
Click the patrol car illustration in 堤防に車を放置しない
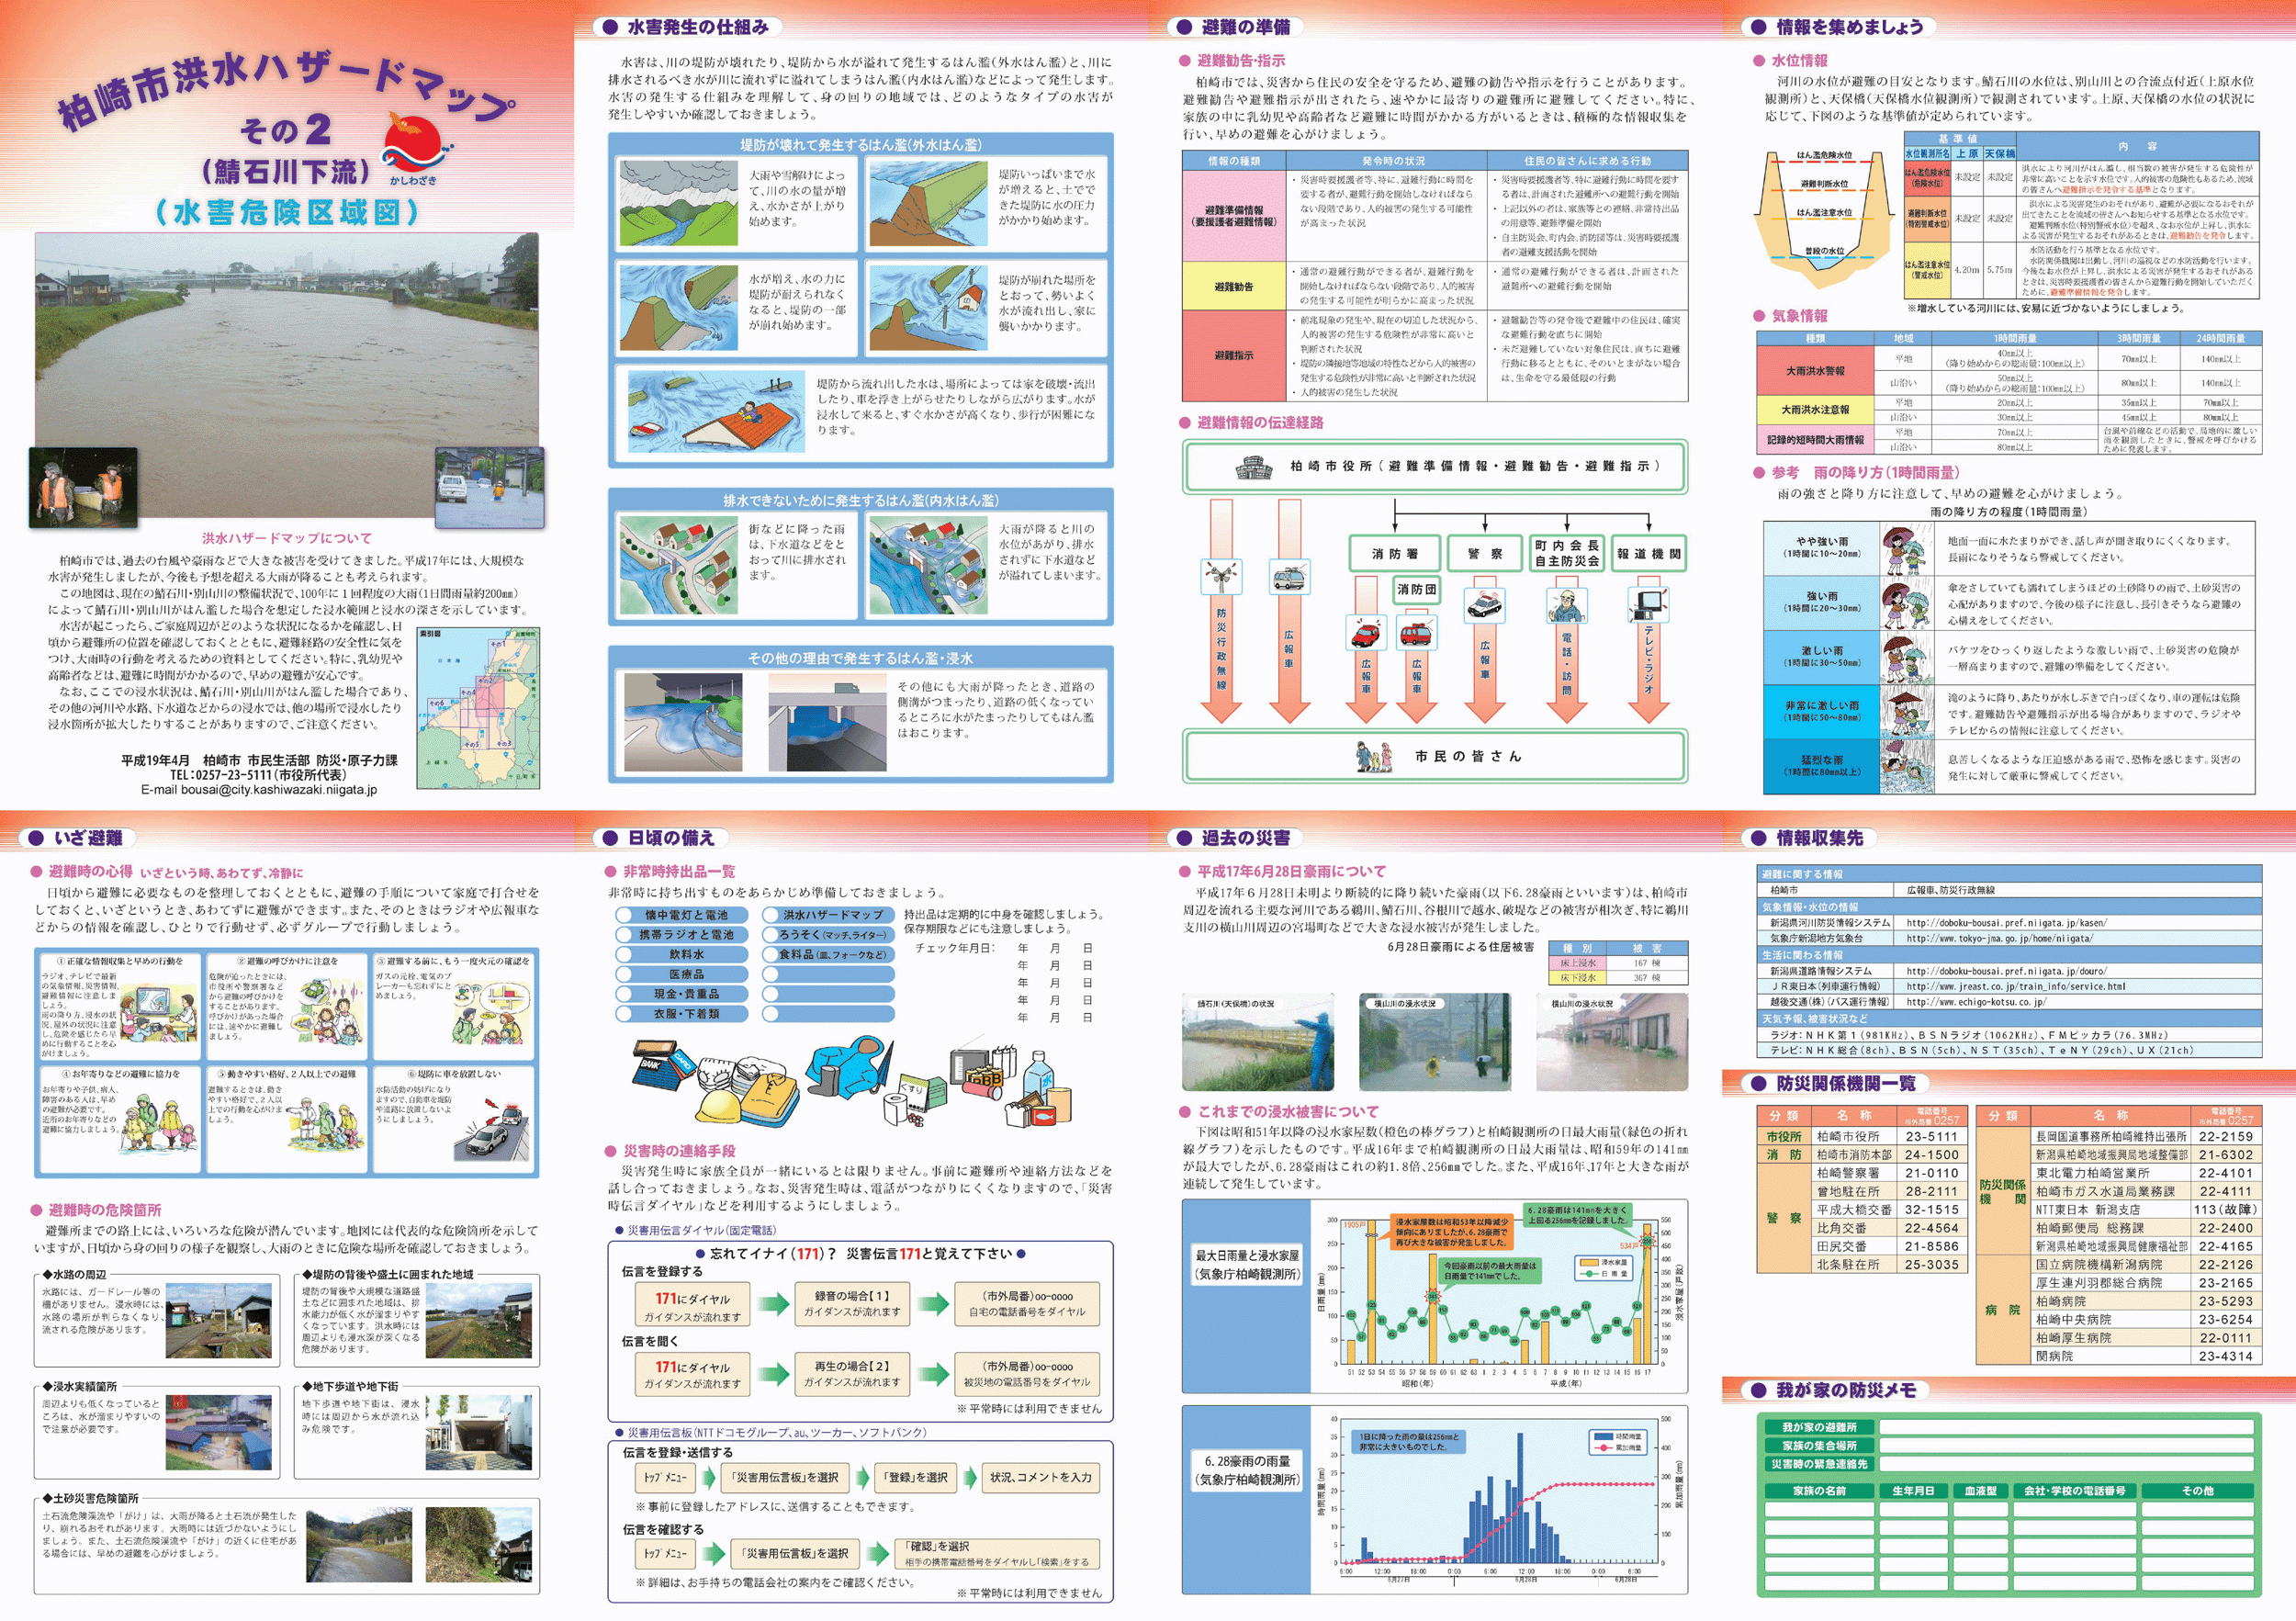(x=493, y=1128)
